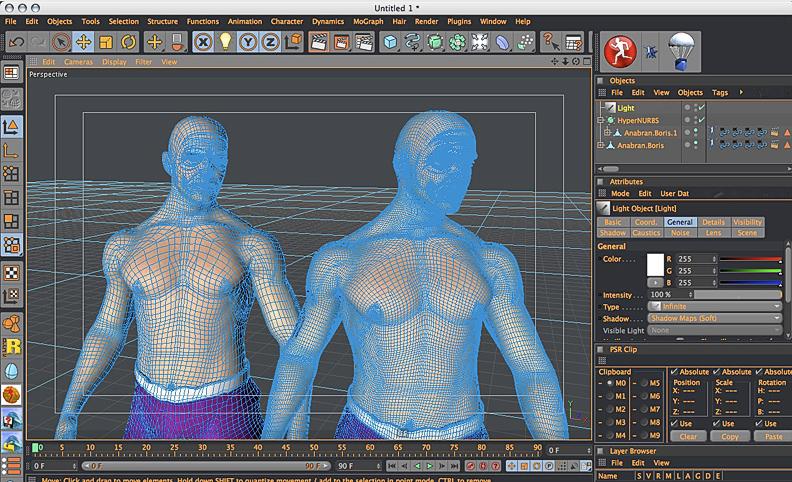Click frame 45 on the timeline ruler

point(286,447)
